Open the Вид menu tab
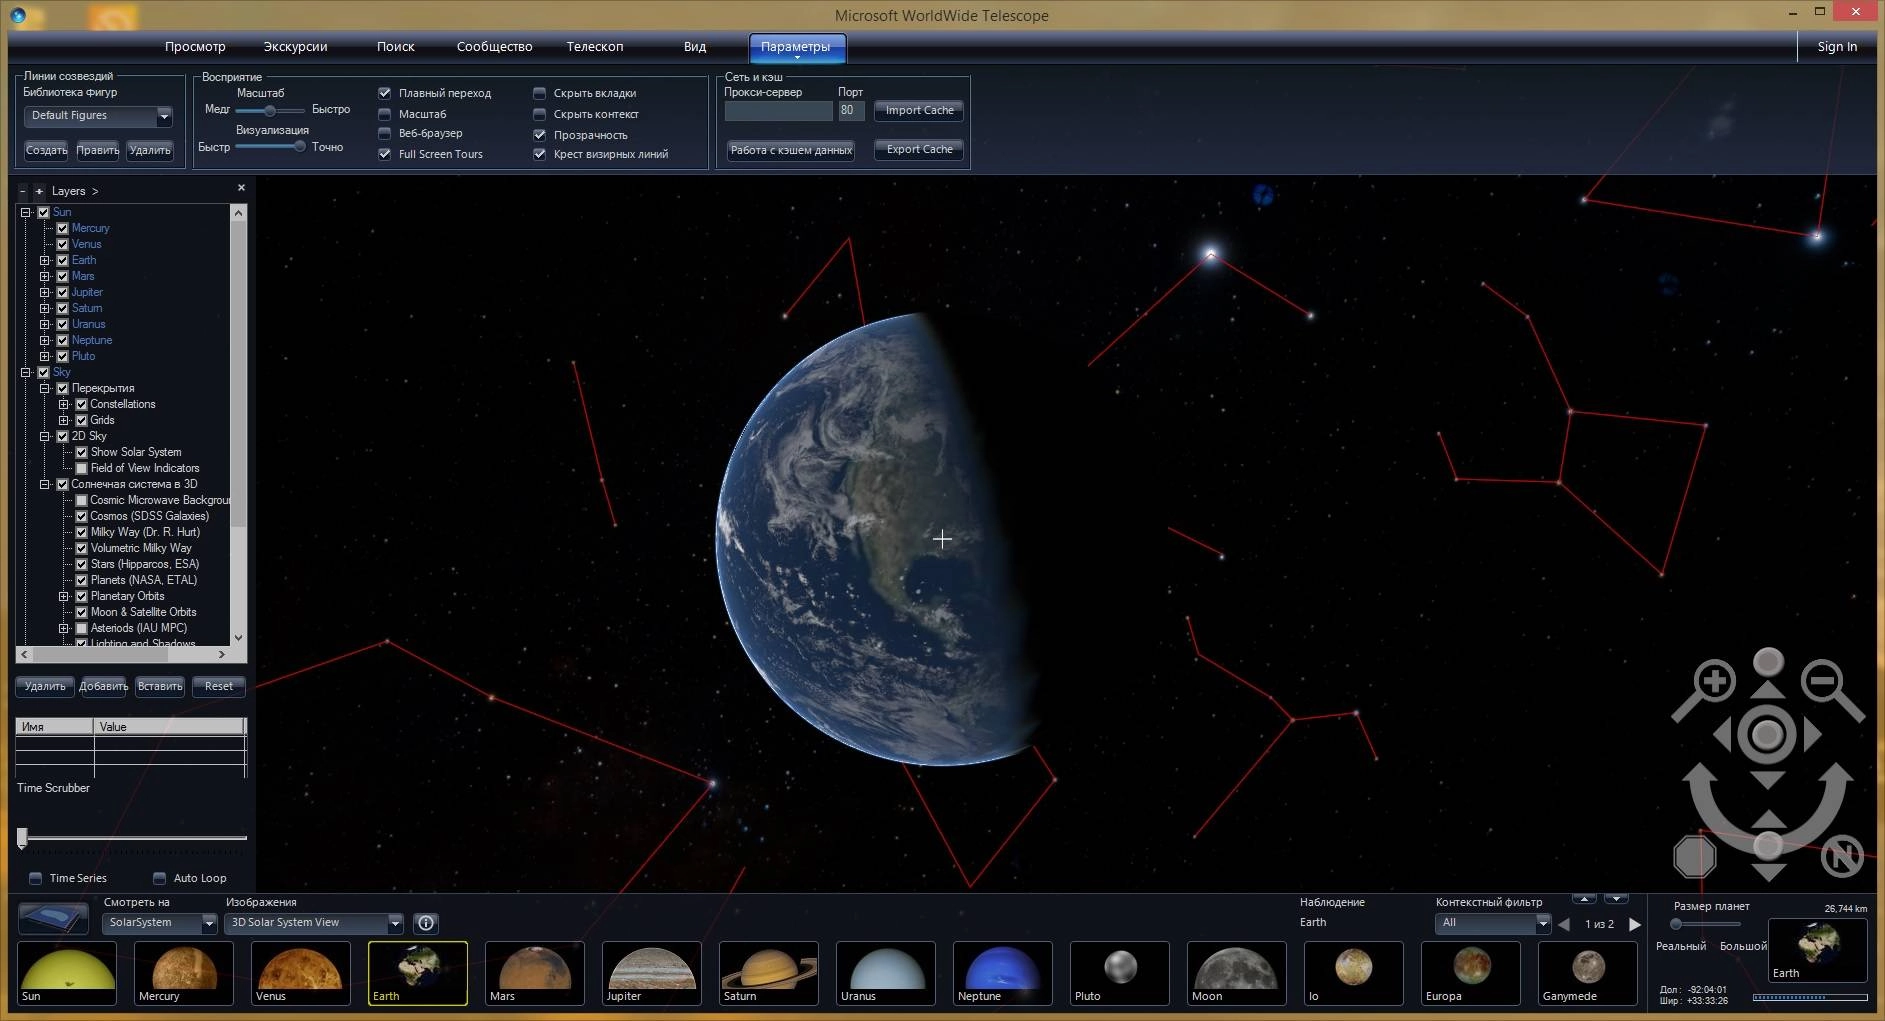Screen dimensions: 1885x1021 click(x=695, y=47)
